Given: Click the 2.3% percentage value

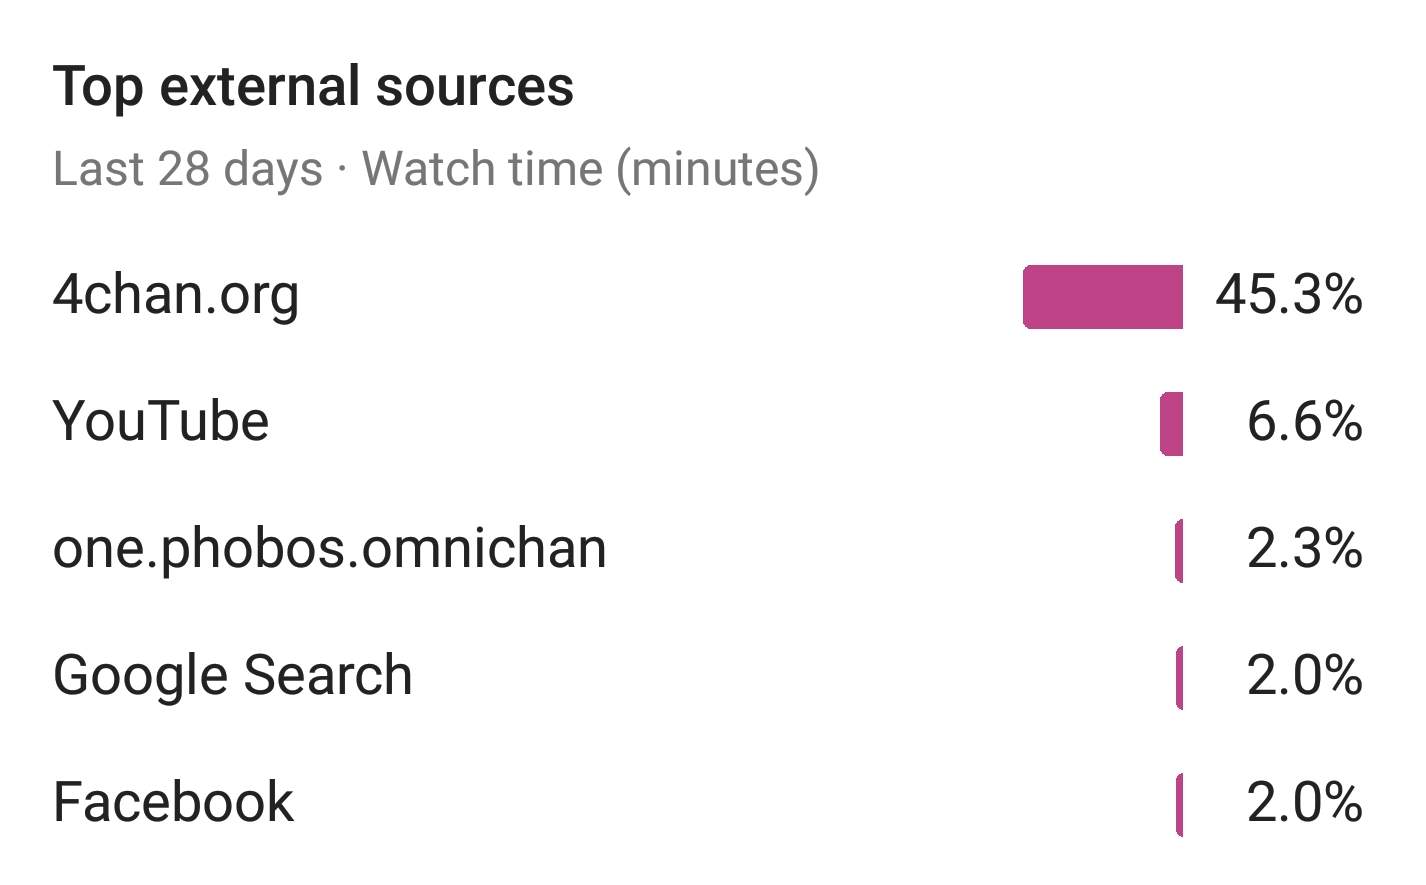Looking at the screenshot, I should pyautogui.click(x=1304, y=548).
